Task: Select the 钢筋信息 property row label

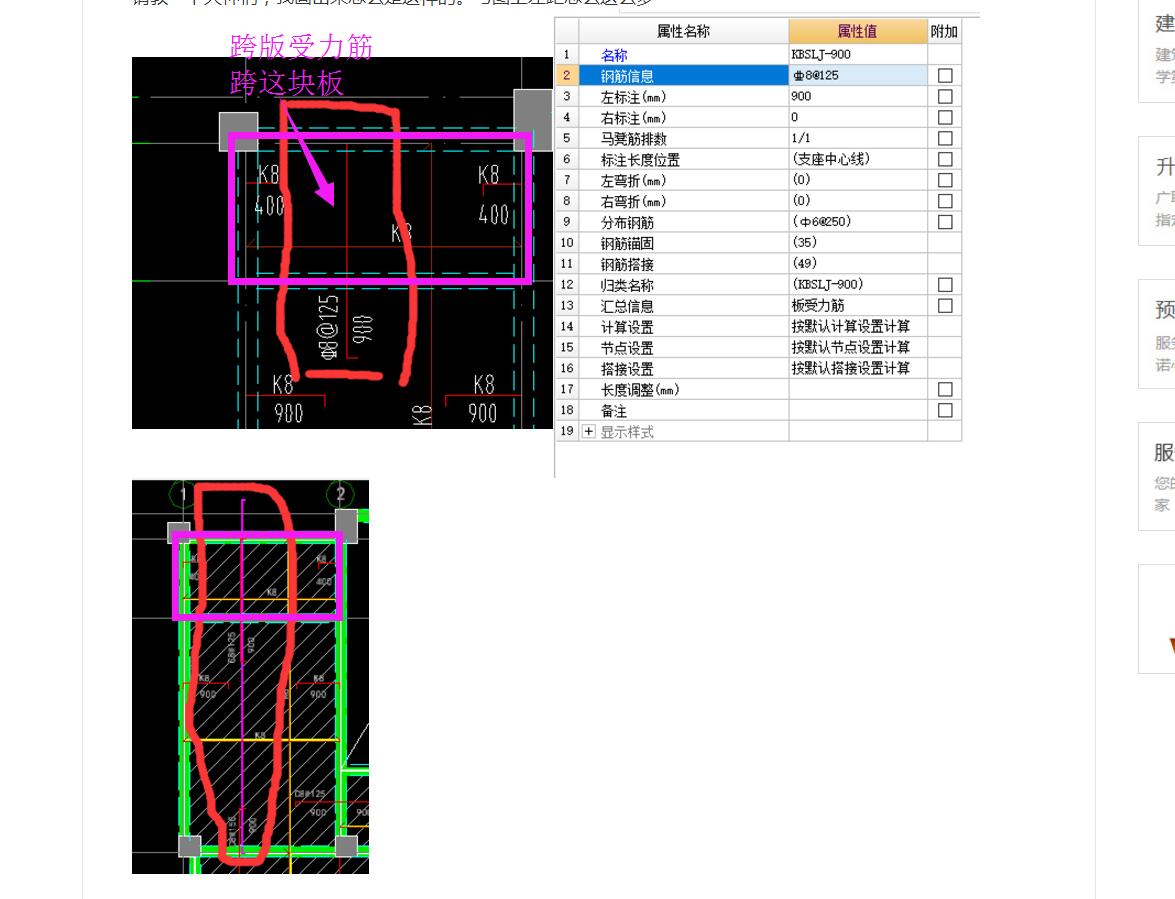Action: [627, 76]
